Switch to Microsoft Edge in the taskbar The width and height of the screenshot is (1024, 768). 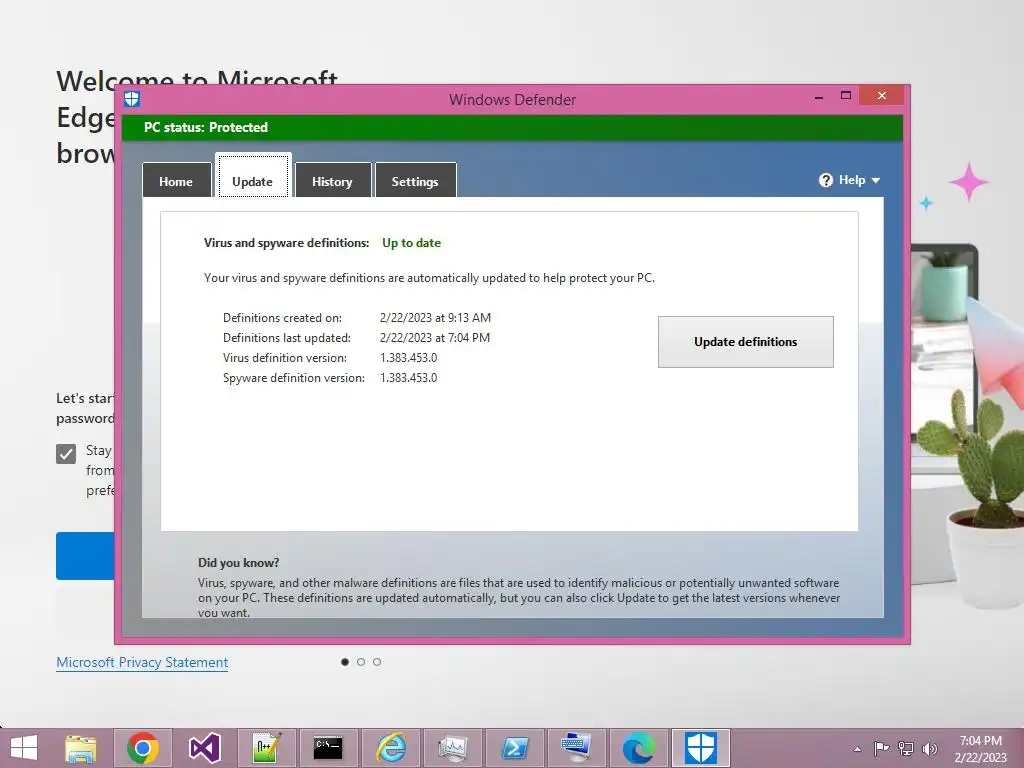pos(638,748)
